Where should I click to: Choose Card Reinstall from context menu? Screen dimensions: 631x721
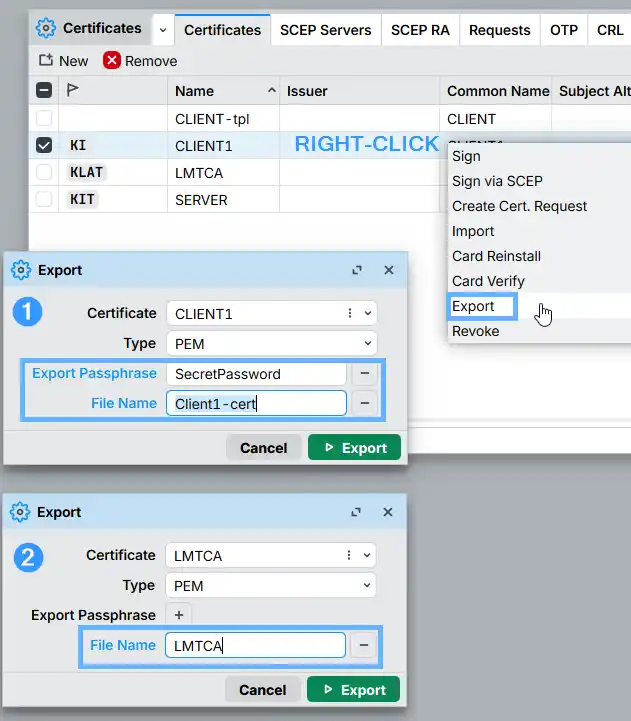(539, 256)
